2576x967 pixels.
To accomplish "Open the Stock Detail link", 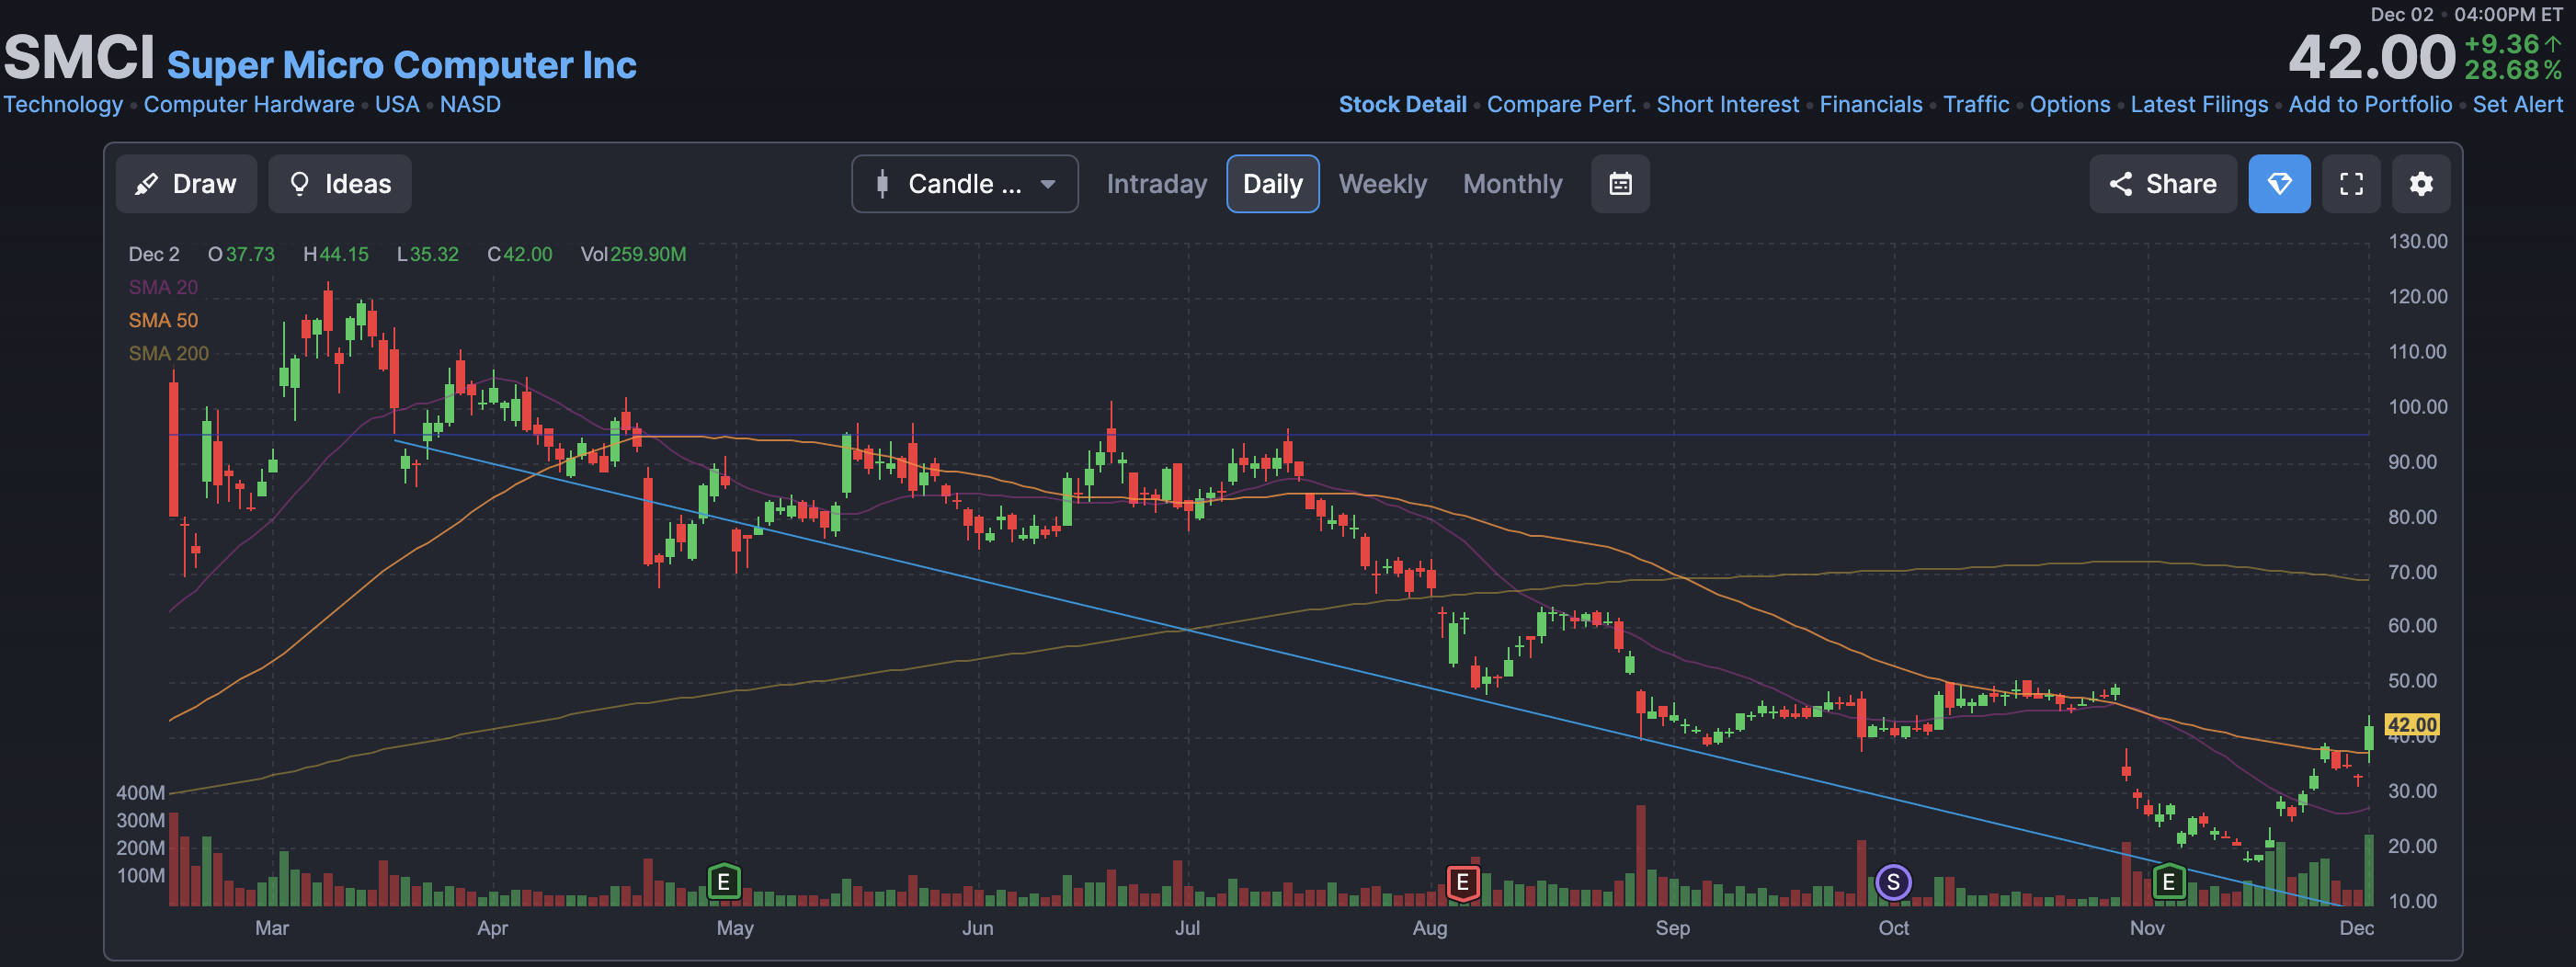I will tap(1402, 104).
